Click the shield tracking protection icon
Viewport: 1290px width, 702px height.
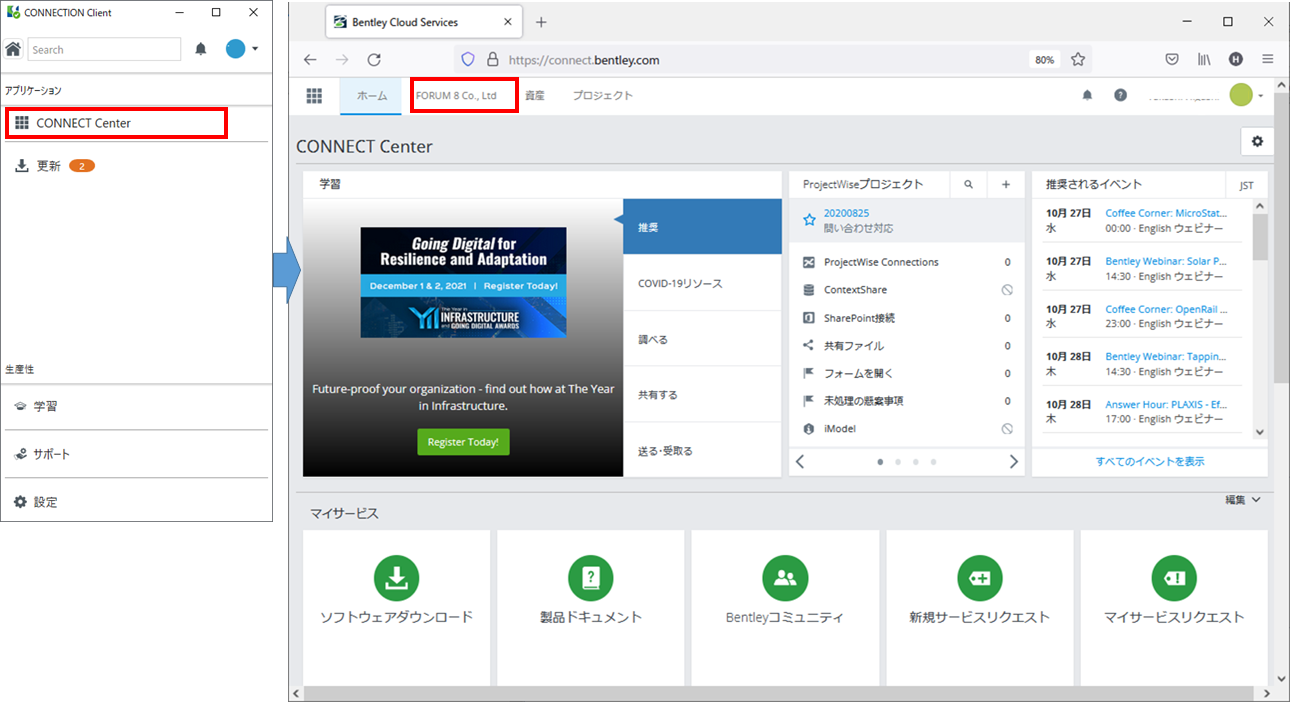[x=468, y=60]
